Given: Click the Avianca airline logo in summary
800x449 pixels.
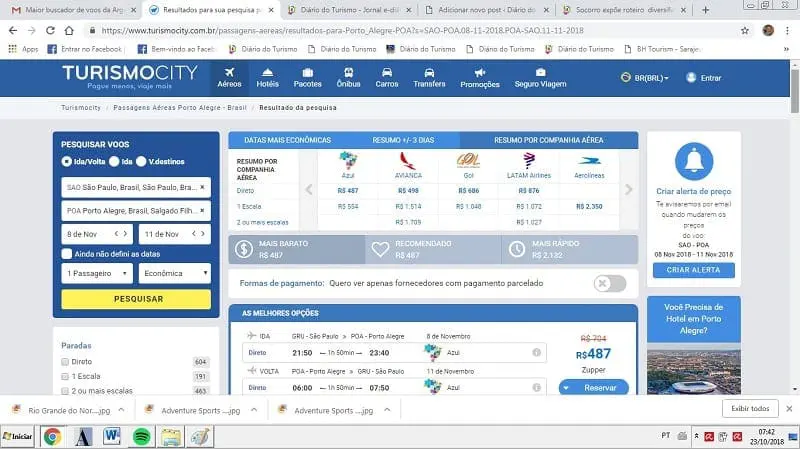Looking at the screenshot, I should [x=408, y=161].
